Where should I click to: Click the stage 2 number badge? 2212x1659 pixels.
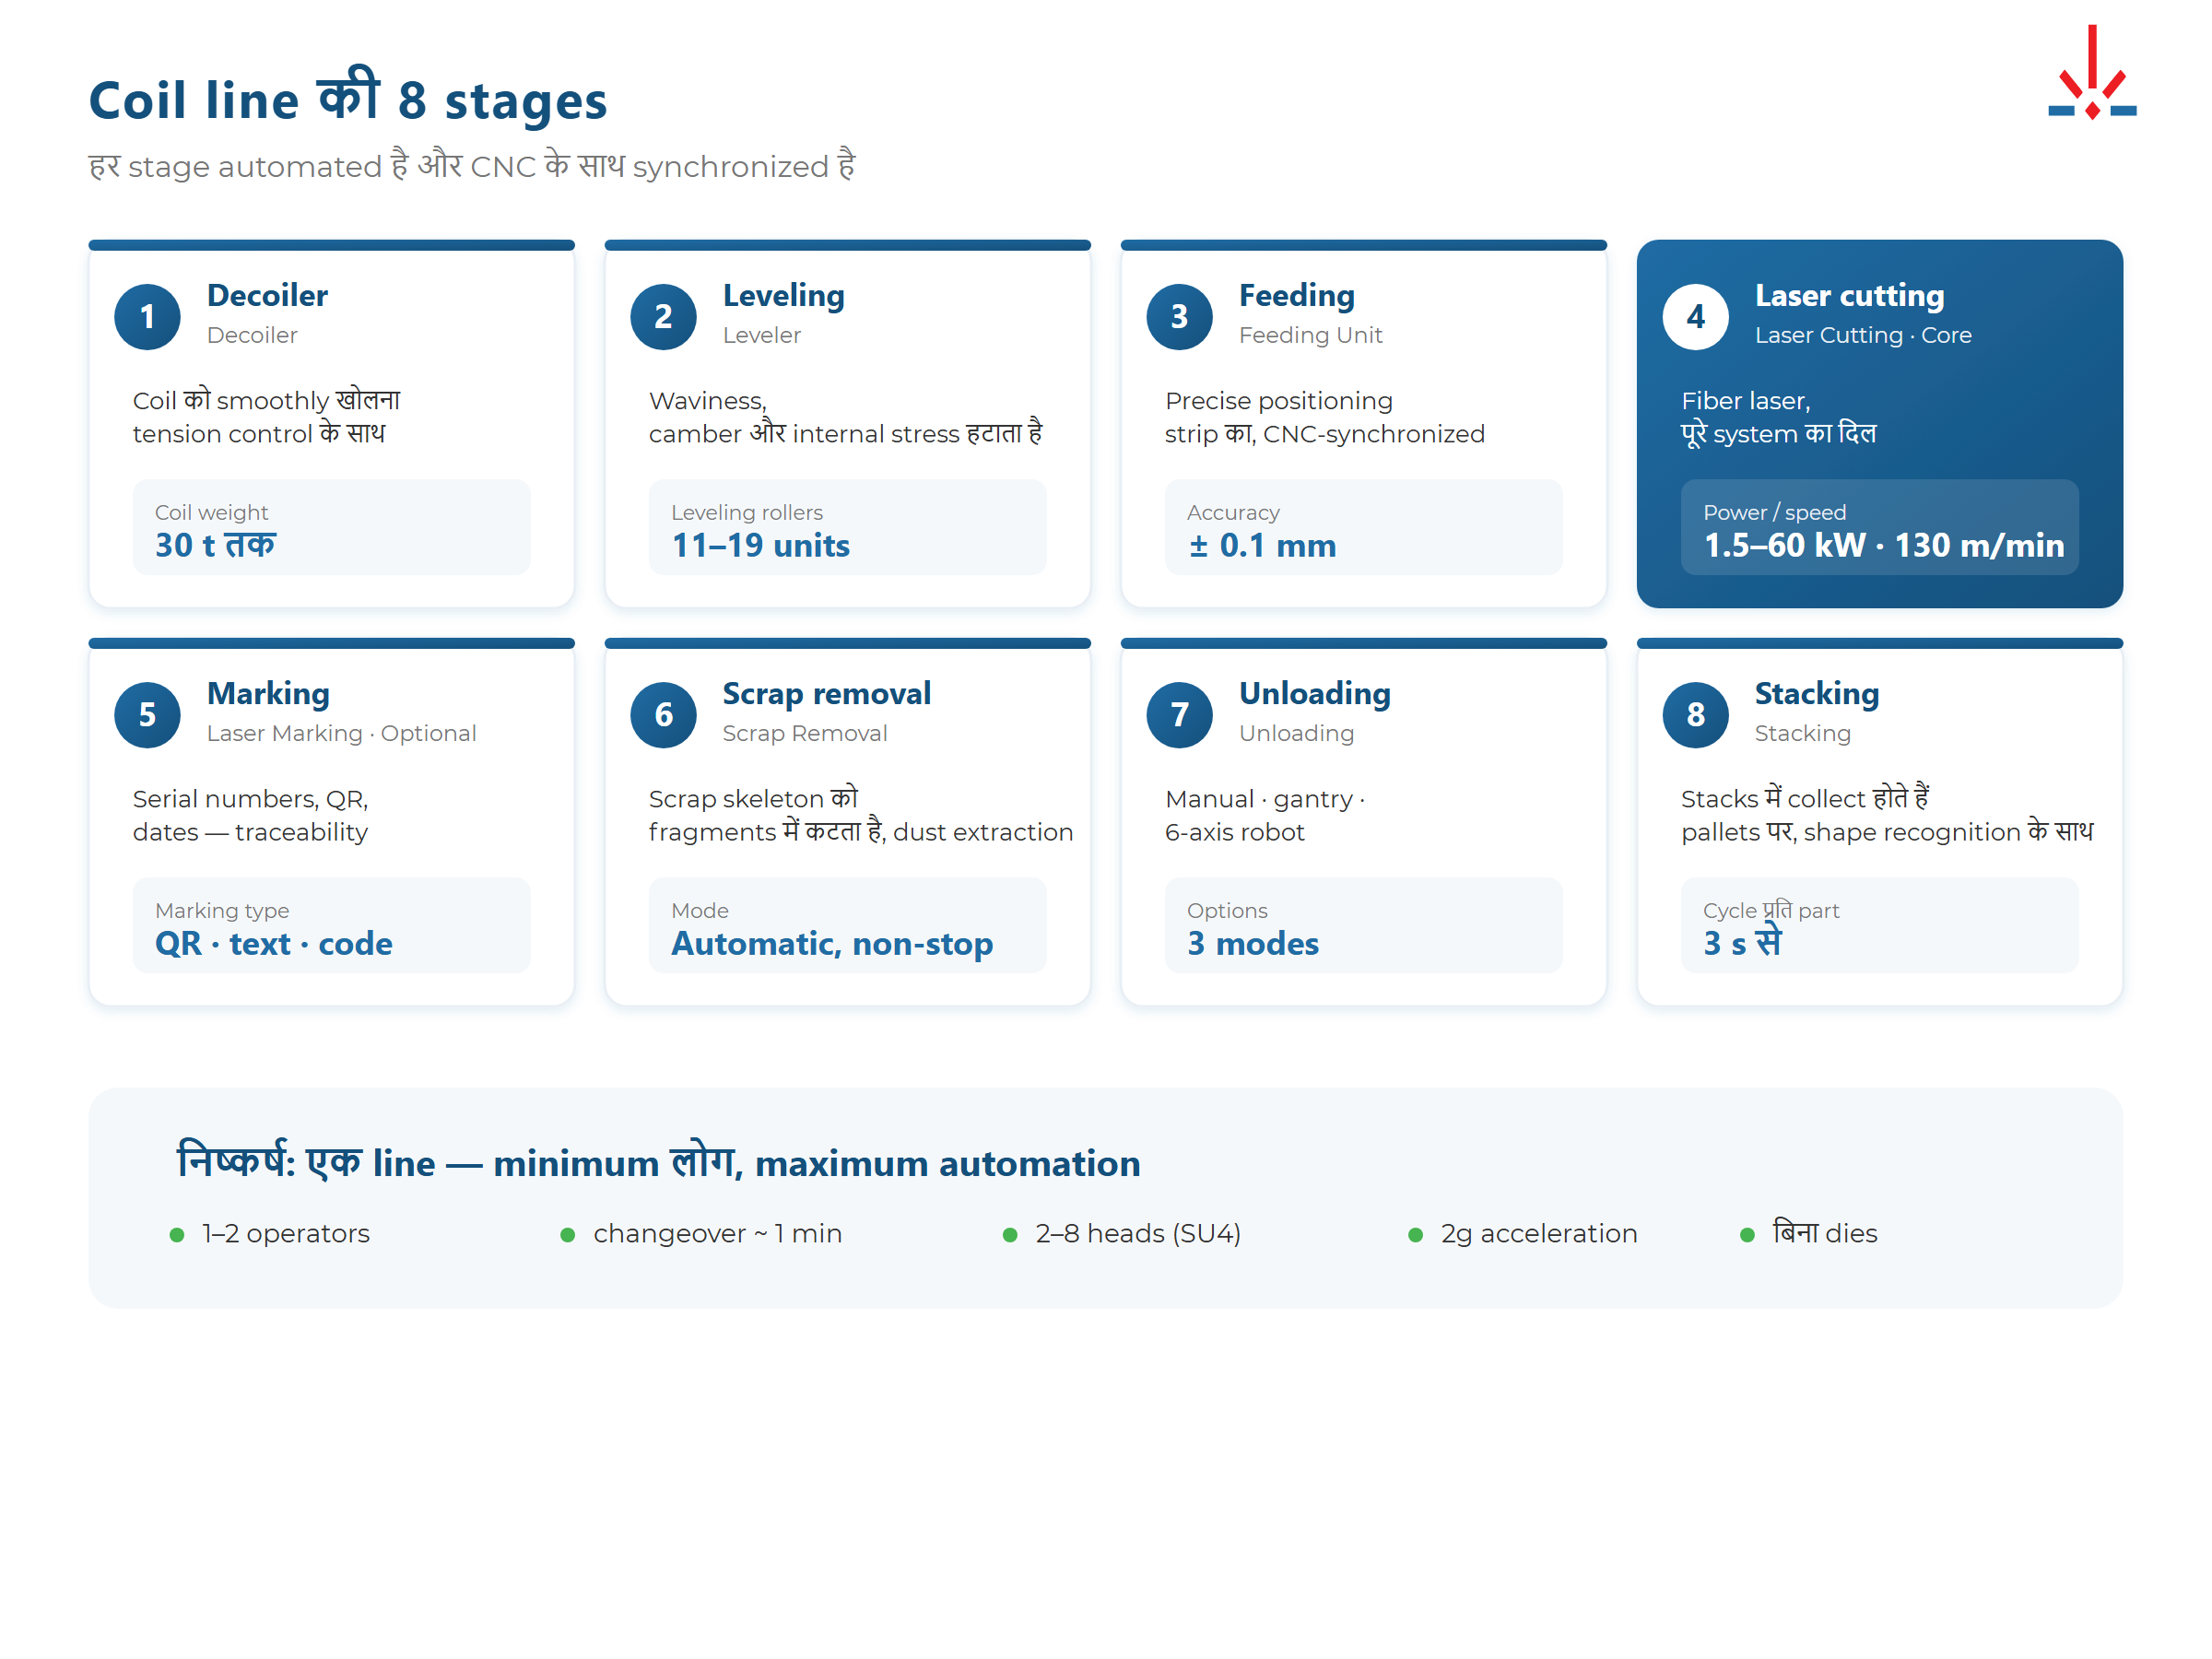tap(663, 317)
